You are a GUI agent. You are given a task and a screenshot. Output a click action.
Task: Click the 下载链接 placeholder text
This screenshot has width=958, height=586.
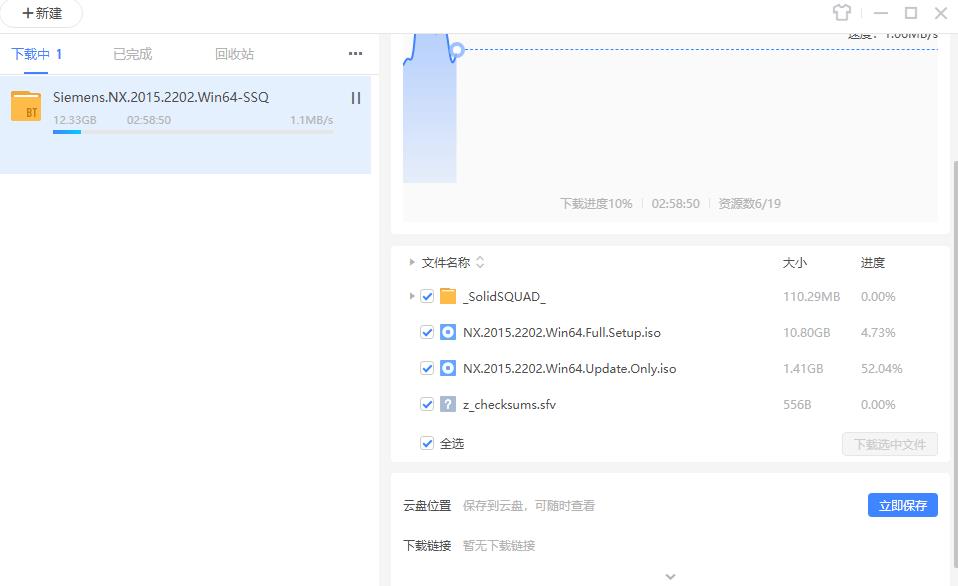499,545
